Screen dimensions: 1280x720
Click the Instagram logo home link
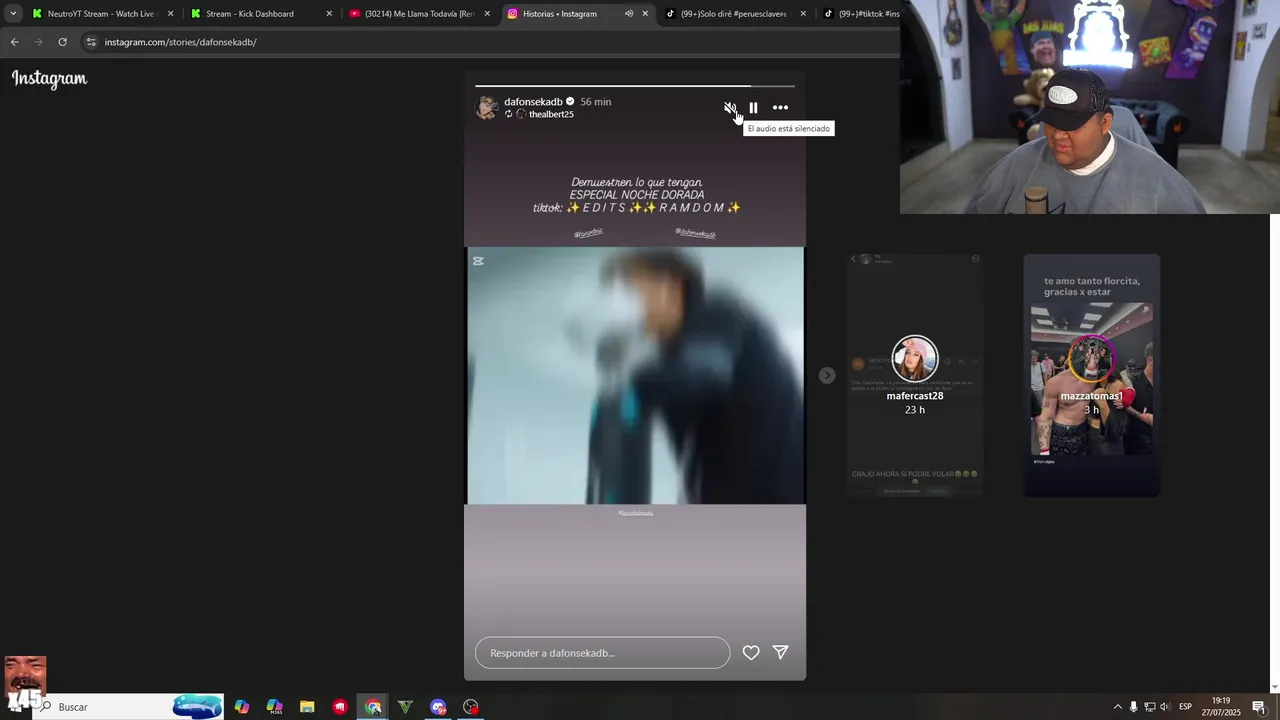coord(49,79)
